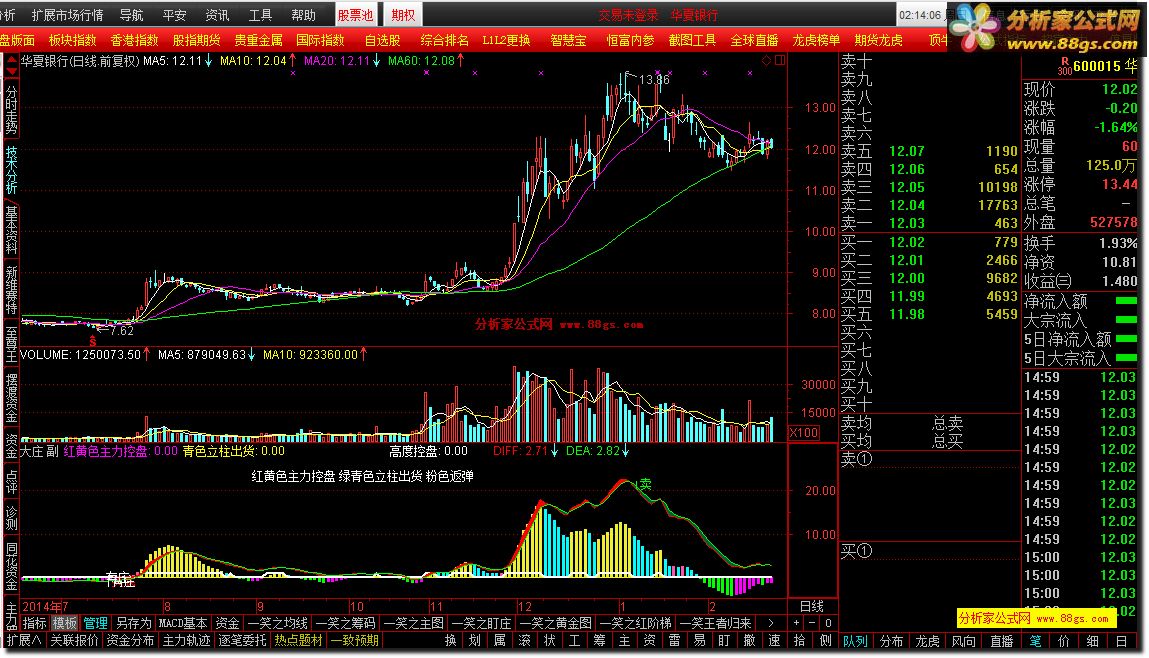Click the 拾 button in bottom toolbar
Screen dimensions: 1149x658
[799, 640]
